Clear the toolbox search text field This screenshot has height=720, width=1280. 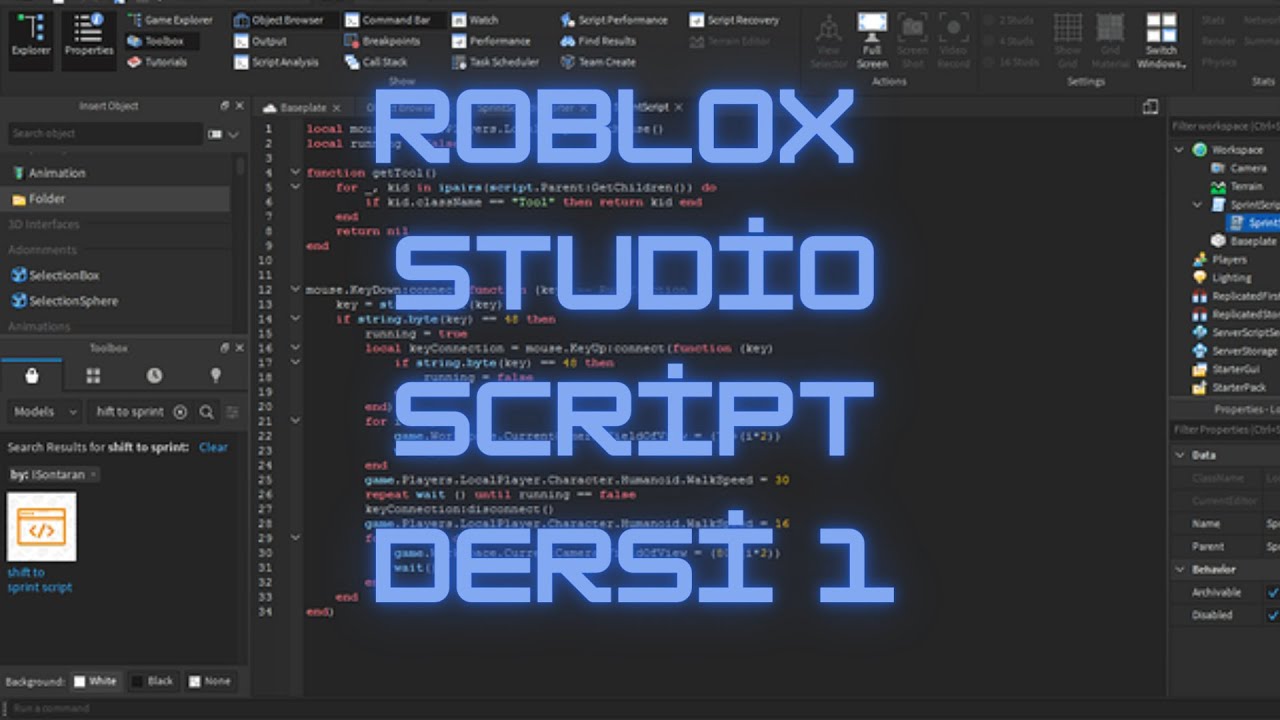coord(180,411)
